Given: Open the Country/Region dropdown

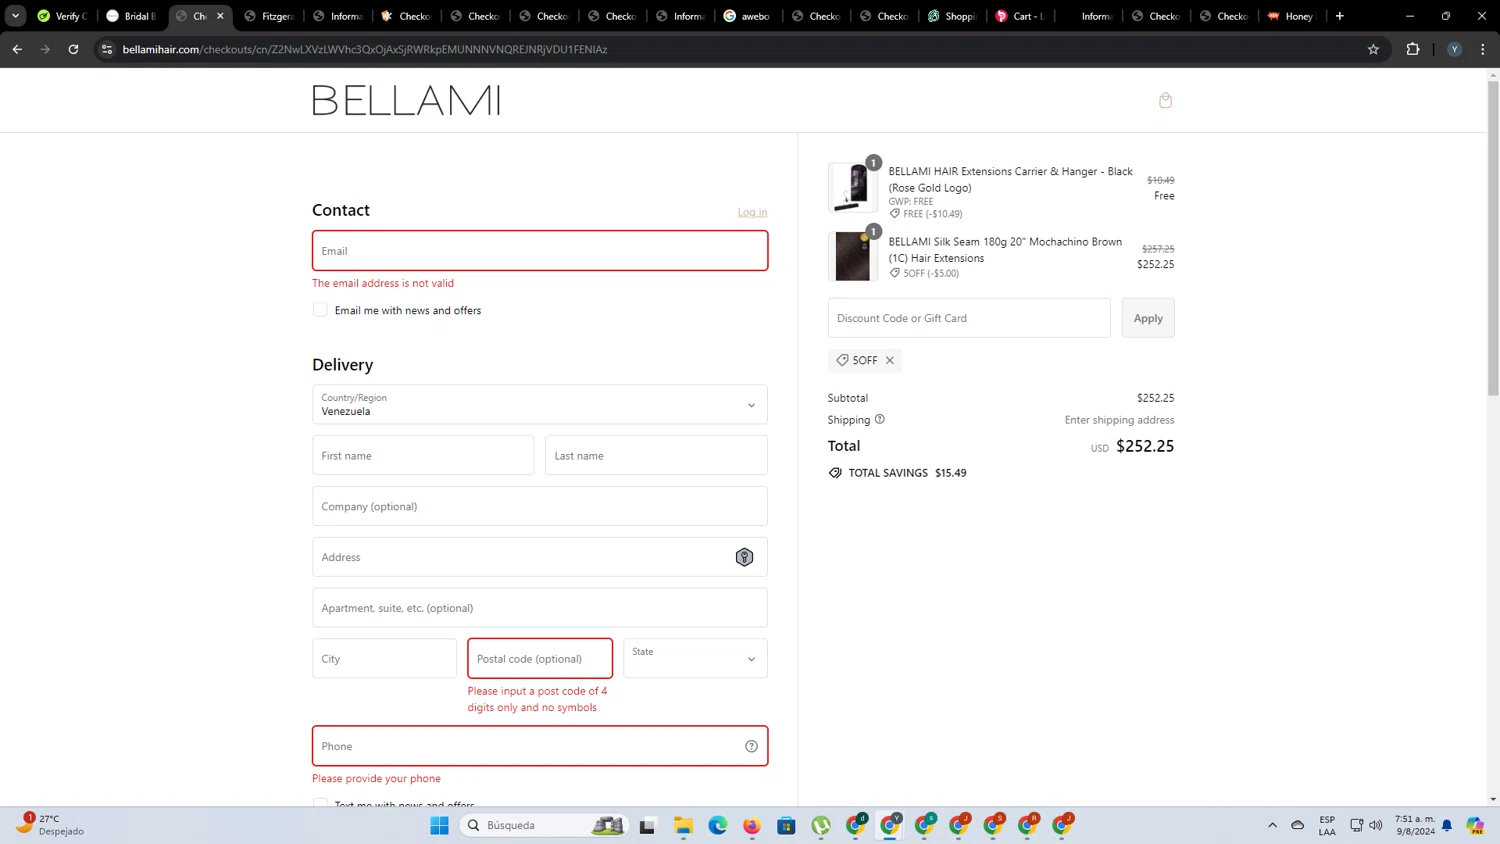Looking at the screenshot, I should coord(540,405).
